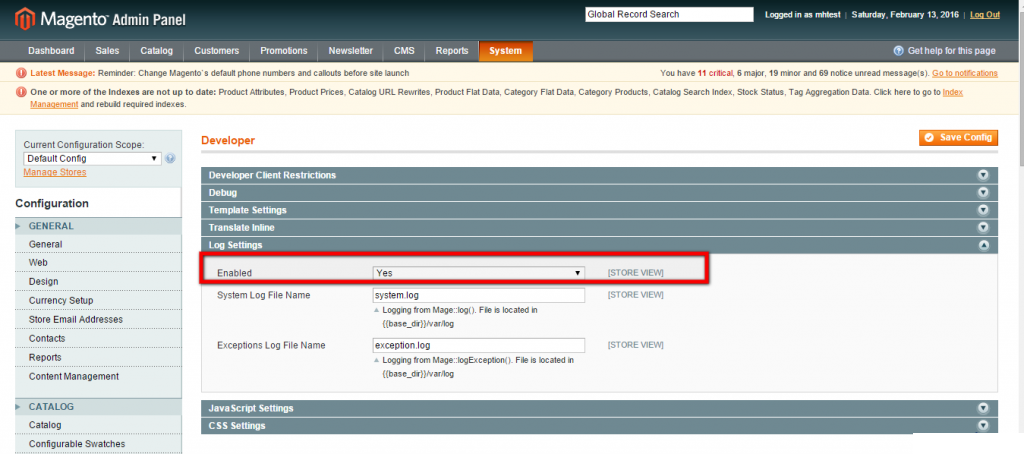Click the scope help icon beside Default Config

pyautogui.click(x=170, y=158)
